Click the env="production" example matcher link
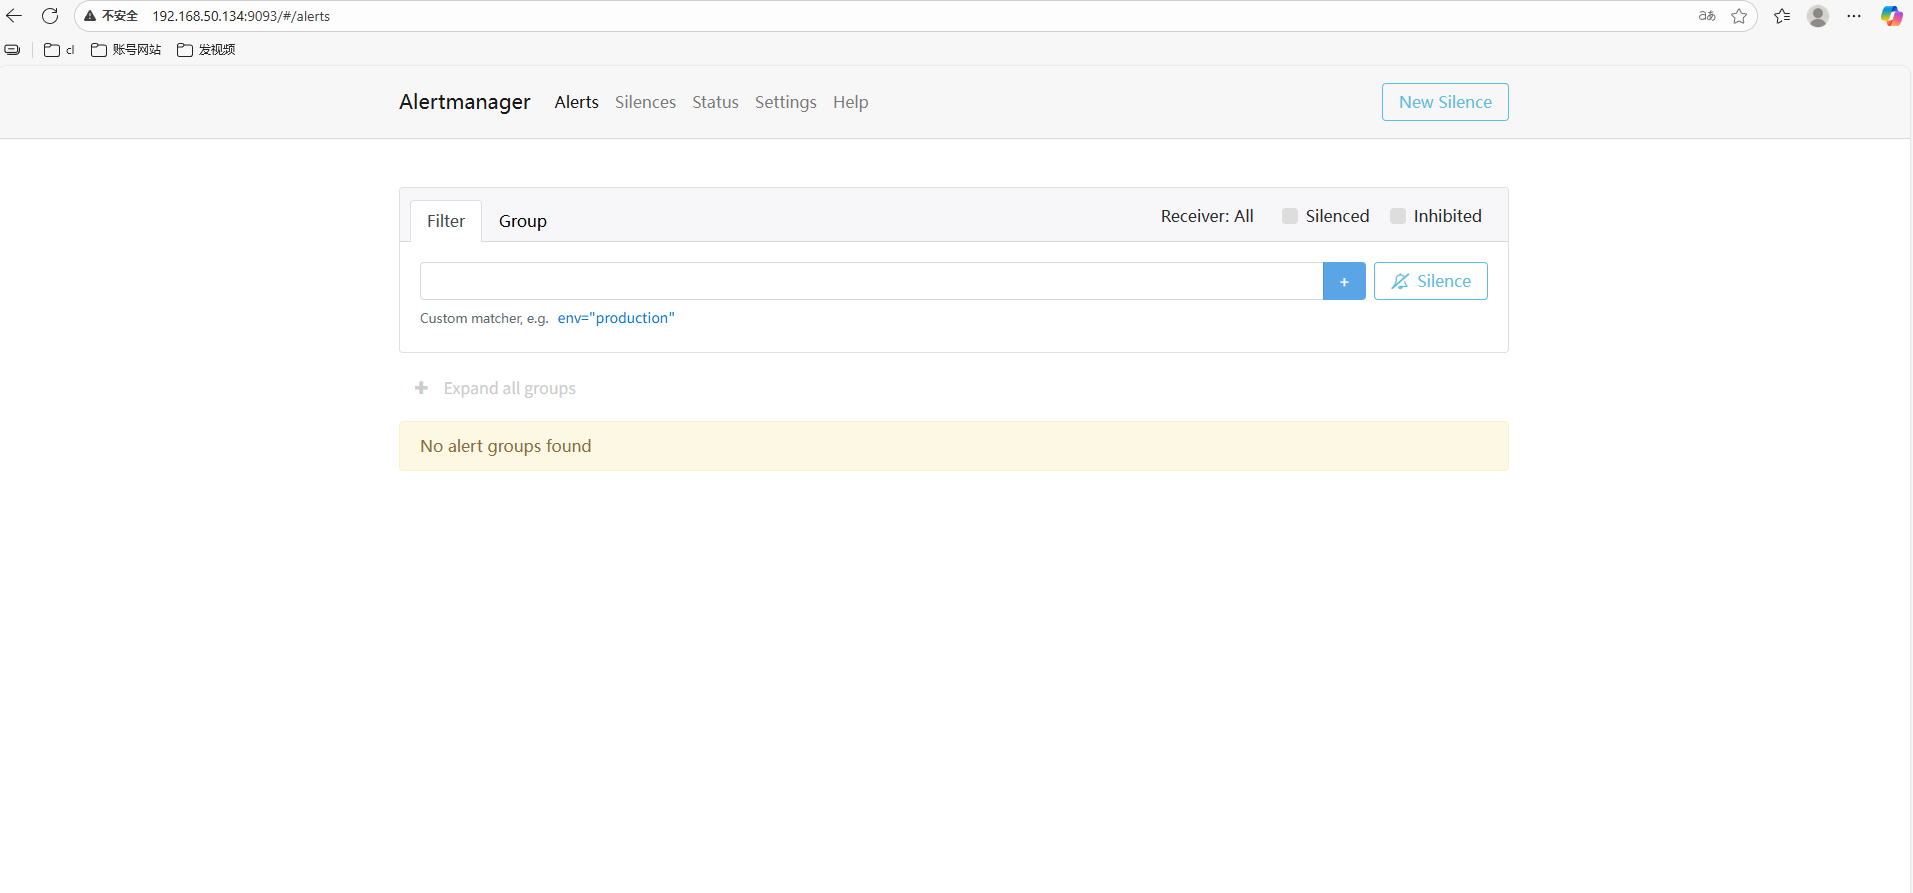 click(616, 318)
